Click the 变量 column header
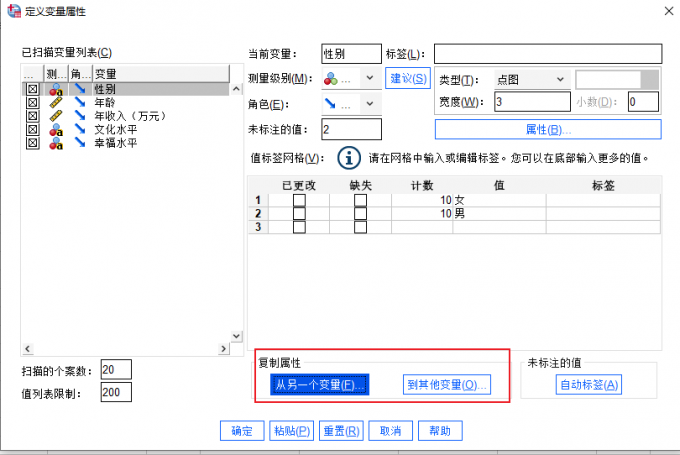 pos(161,74)
